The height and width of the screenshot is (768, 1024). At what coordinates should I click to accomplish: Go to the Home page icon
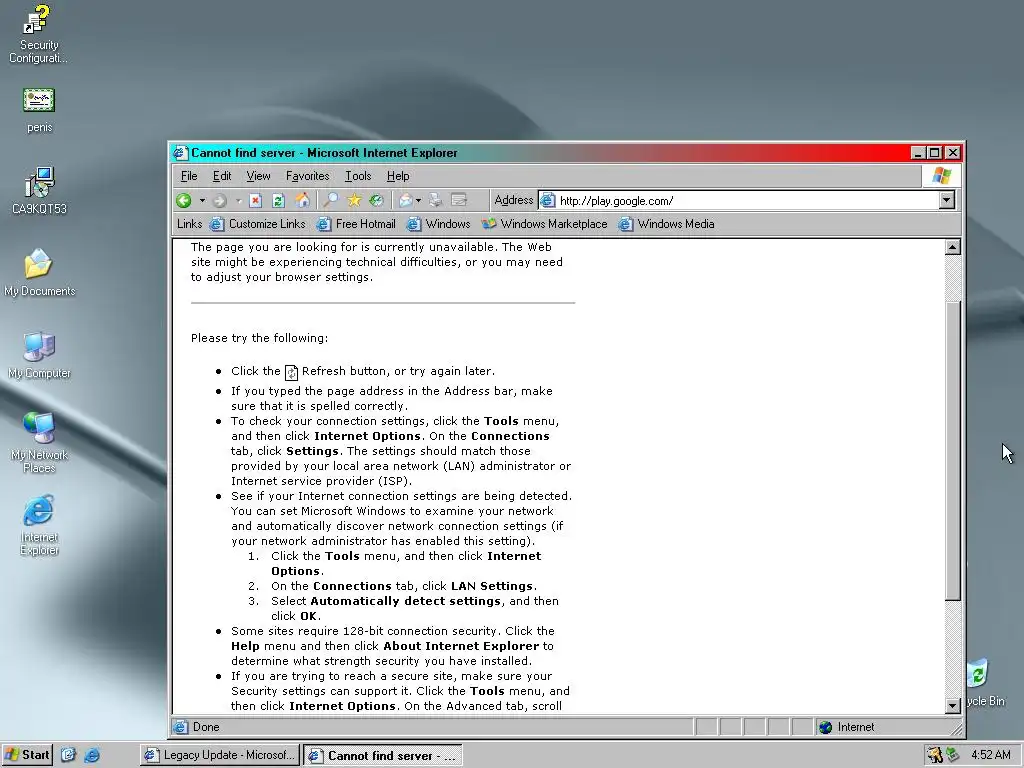point(302,200)
